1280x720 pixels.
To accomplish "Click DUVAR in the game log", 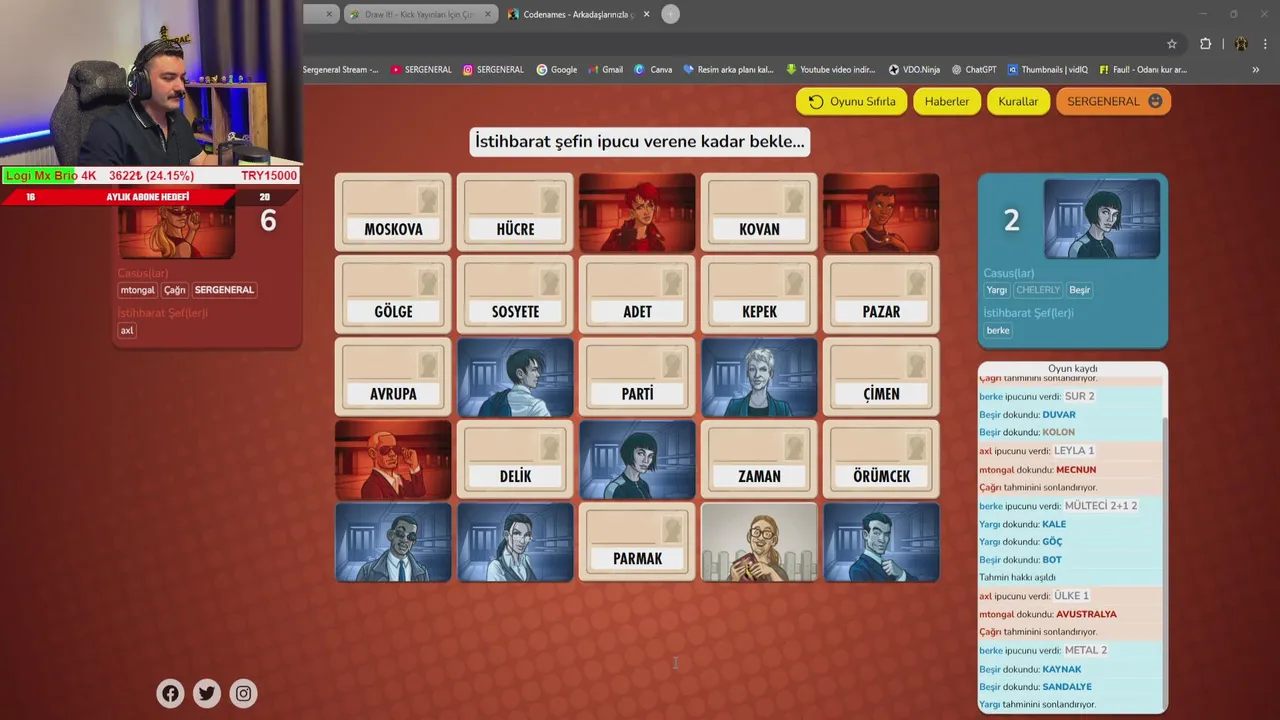I will click(x=1059, y=414).
